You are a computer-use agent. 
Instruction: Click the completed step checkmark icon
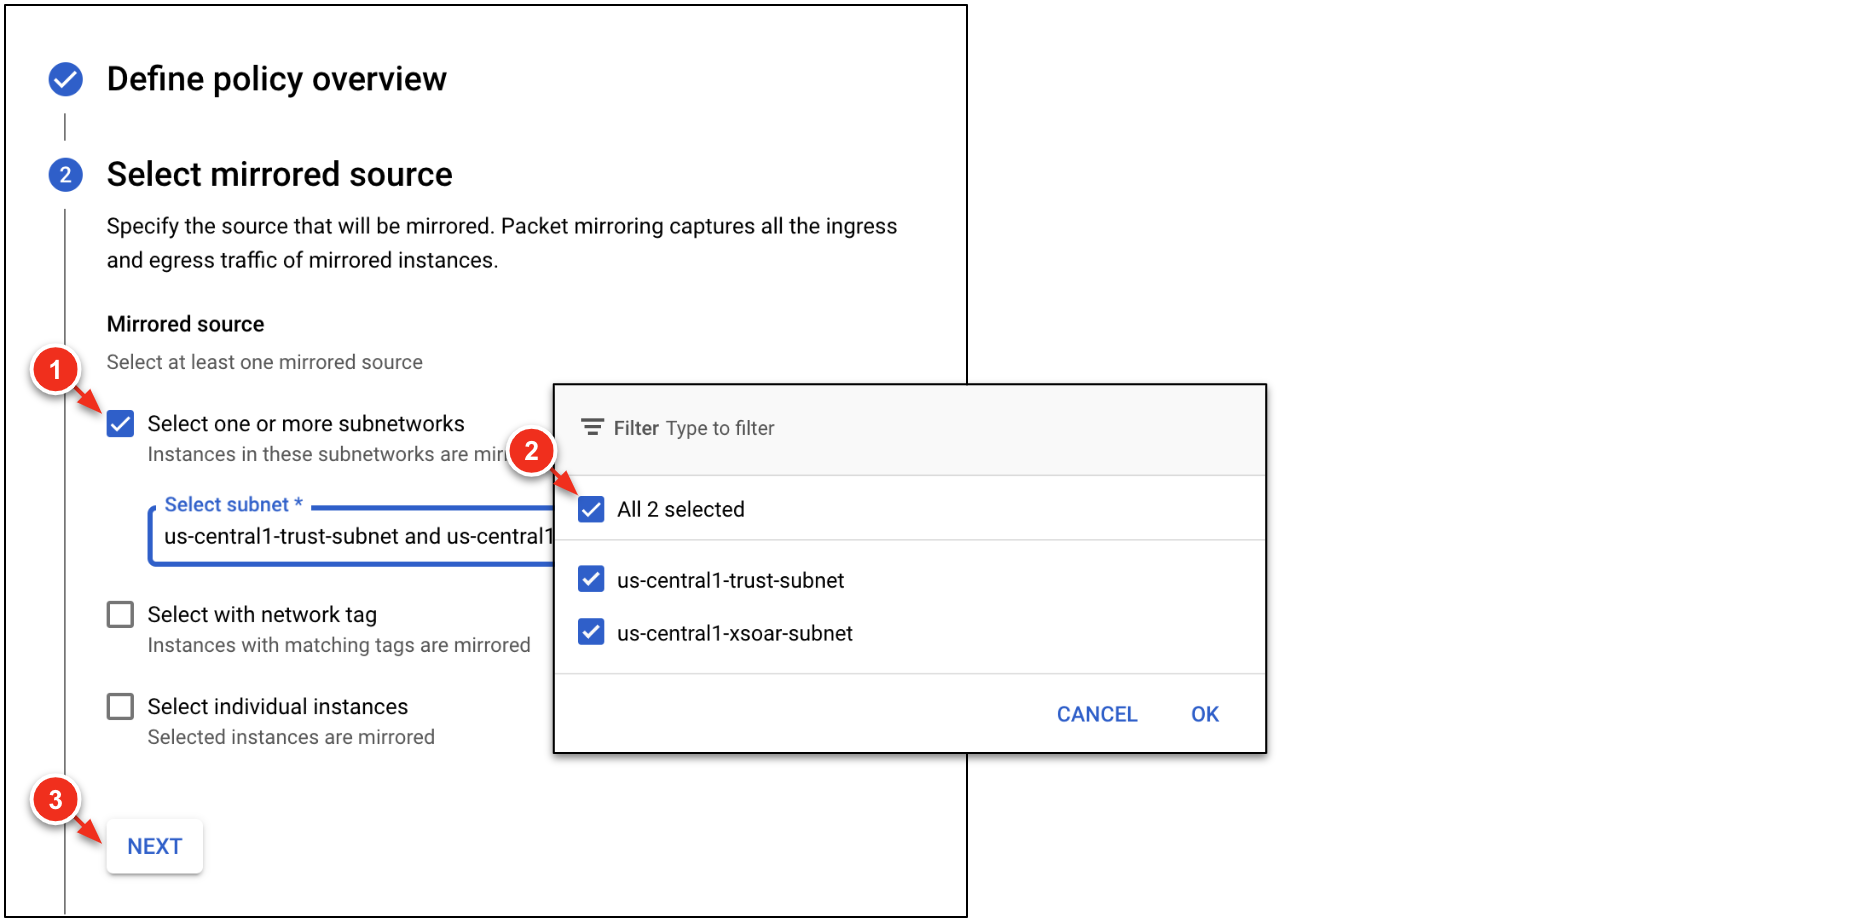coord(66,79)
